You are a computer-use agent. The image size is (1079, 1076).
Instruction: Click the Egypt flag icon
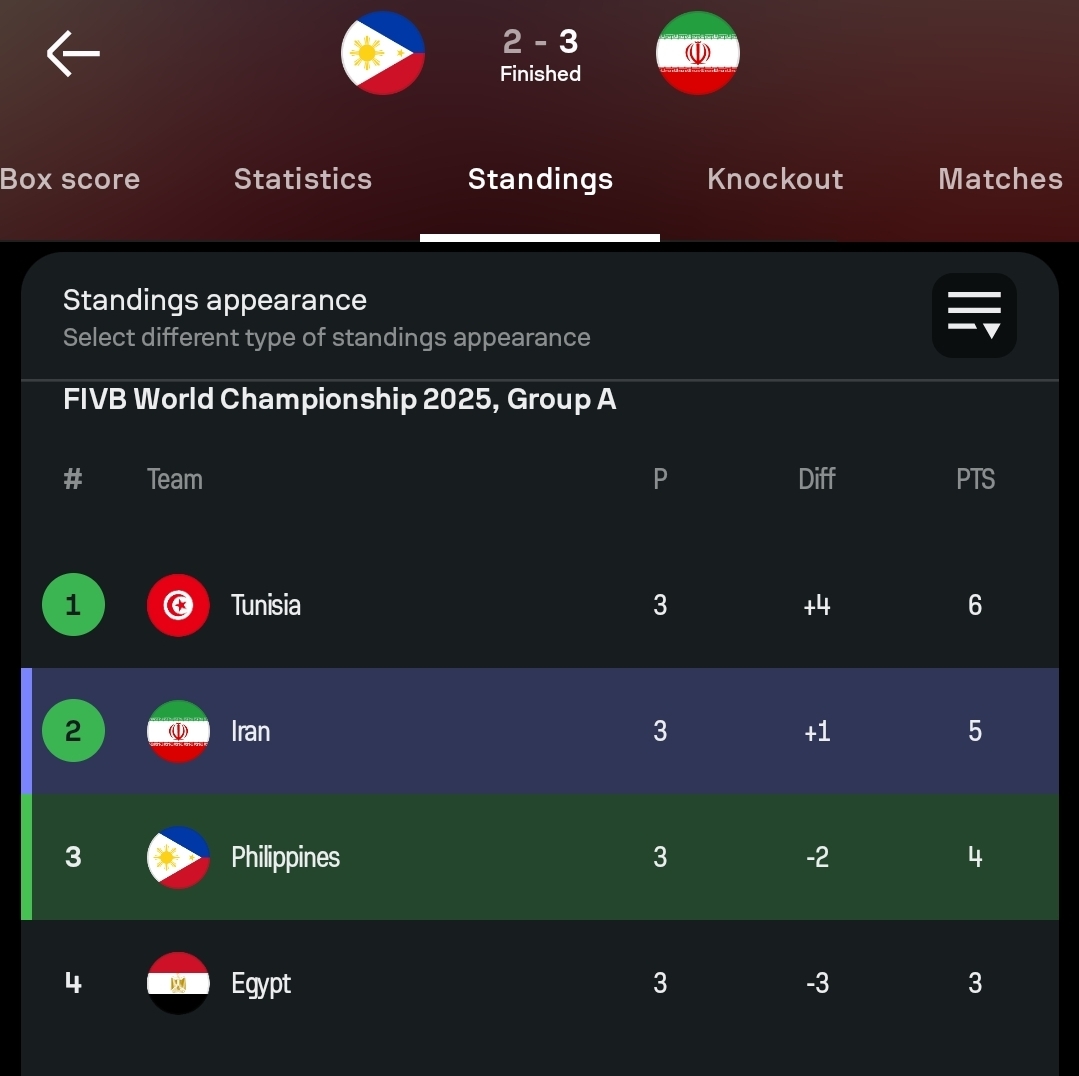click(178, 983)
